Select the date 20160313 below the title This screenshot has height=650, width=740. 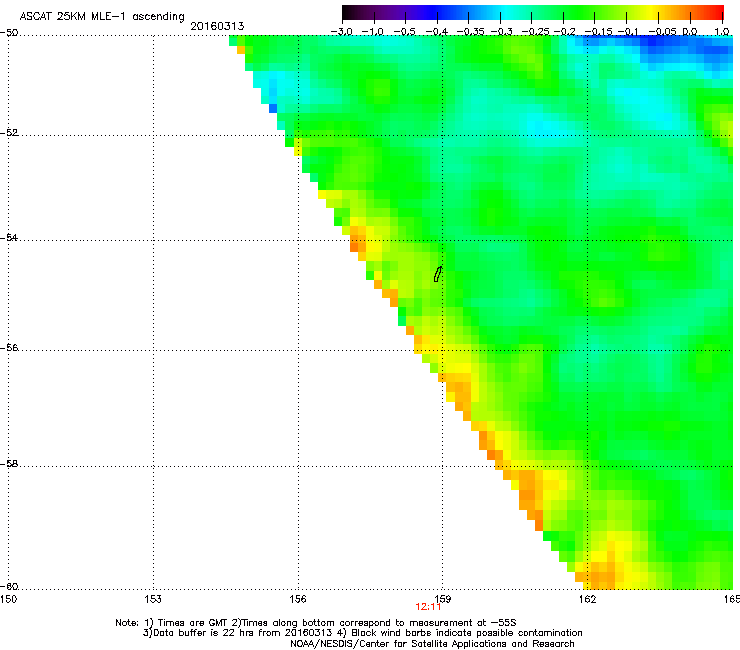217,26
